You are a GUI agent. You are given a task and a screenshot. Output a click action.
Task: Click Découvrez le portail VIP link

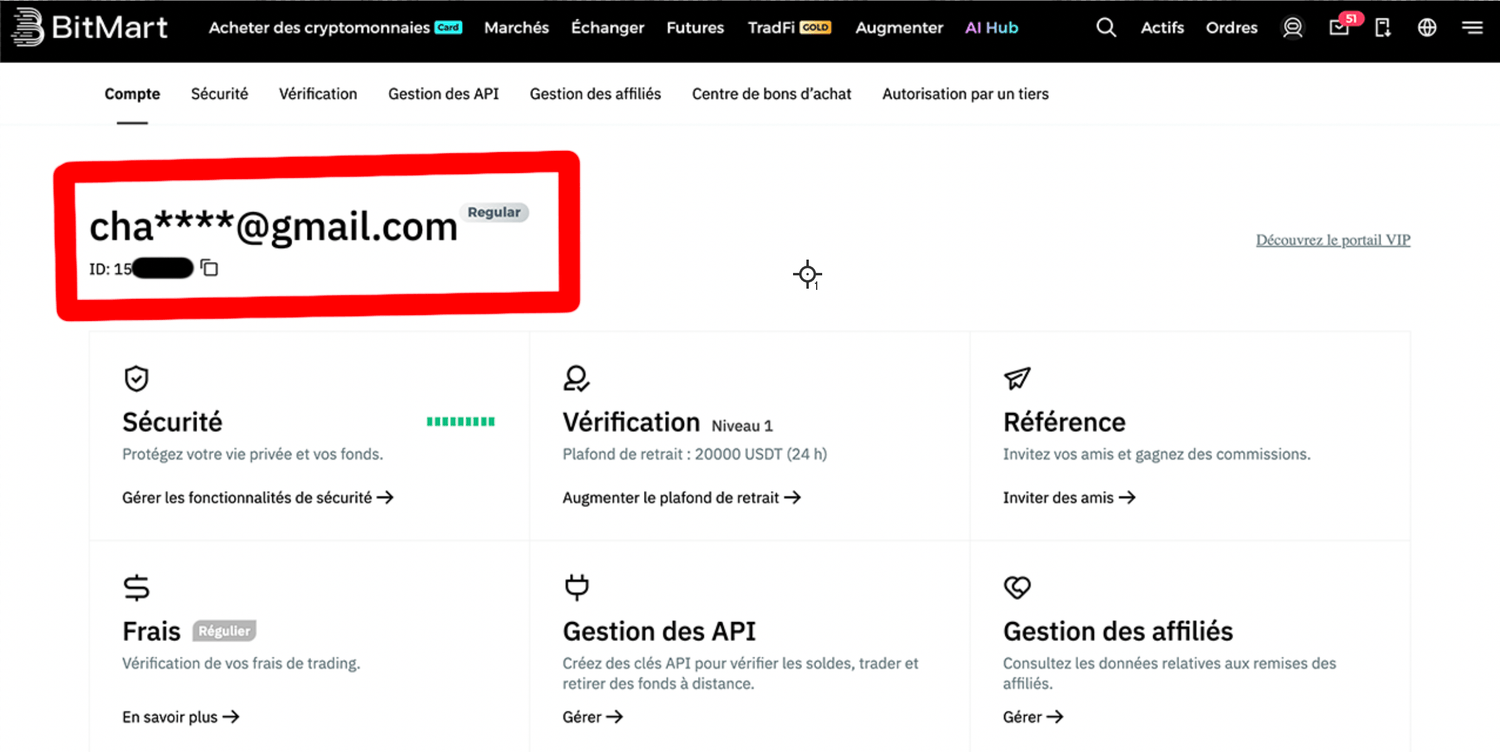pos(1332,240)
